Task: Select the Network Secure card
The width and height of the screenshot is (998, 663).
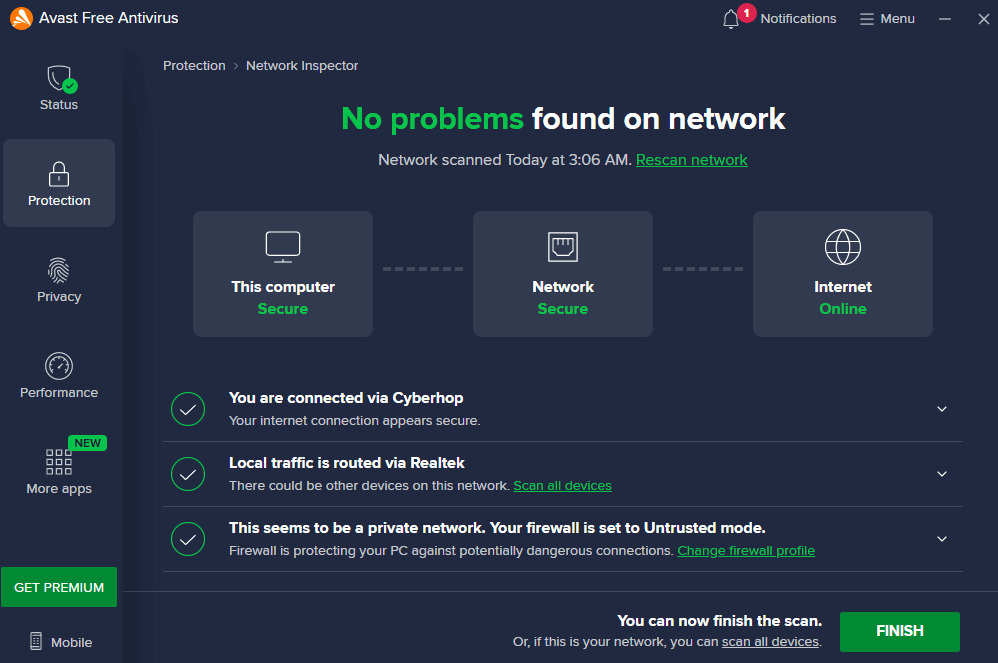Action: tap(563, 274)
